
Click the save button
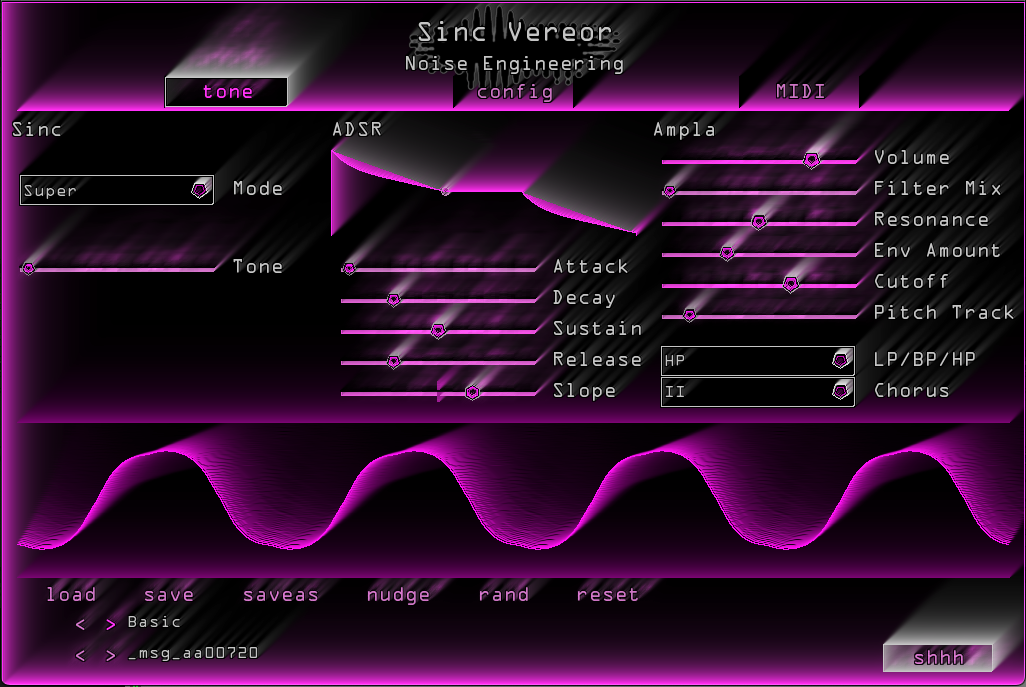168,594
